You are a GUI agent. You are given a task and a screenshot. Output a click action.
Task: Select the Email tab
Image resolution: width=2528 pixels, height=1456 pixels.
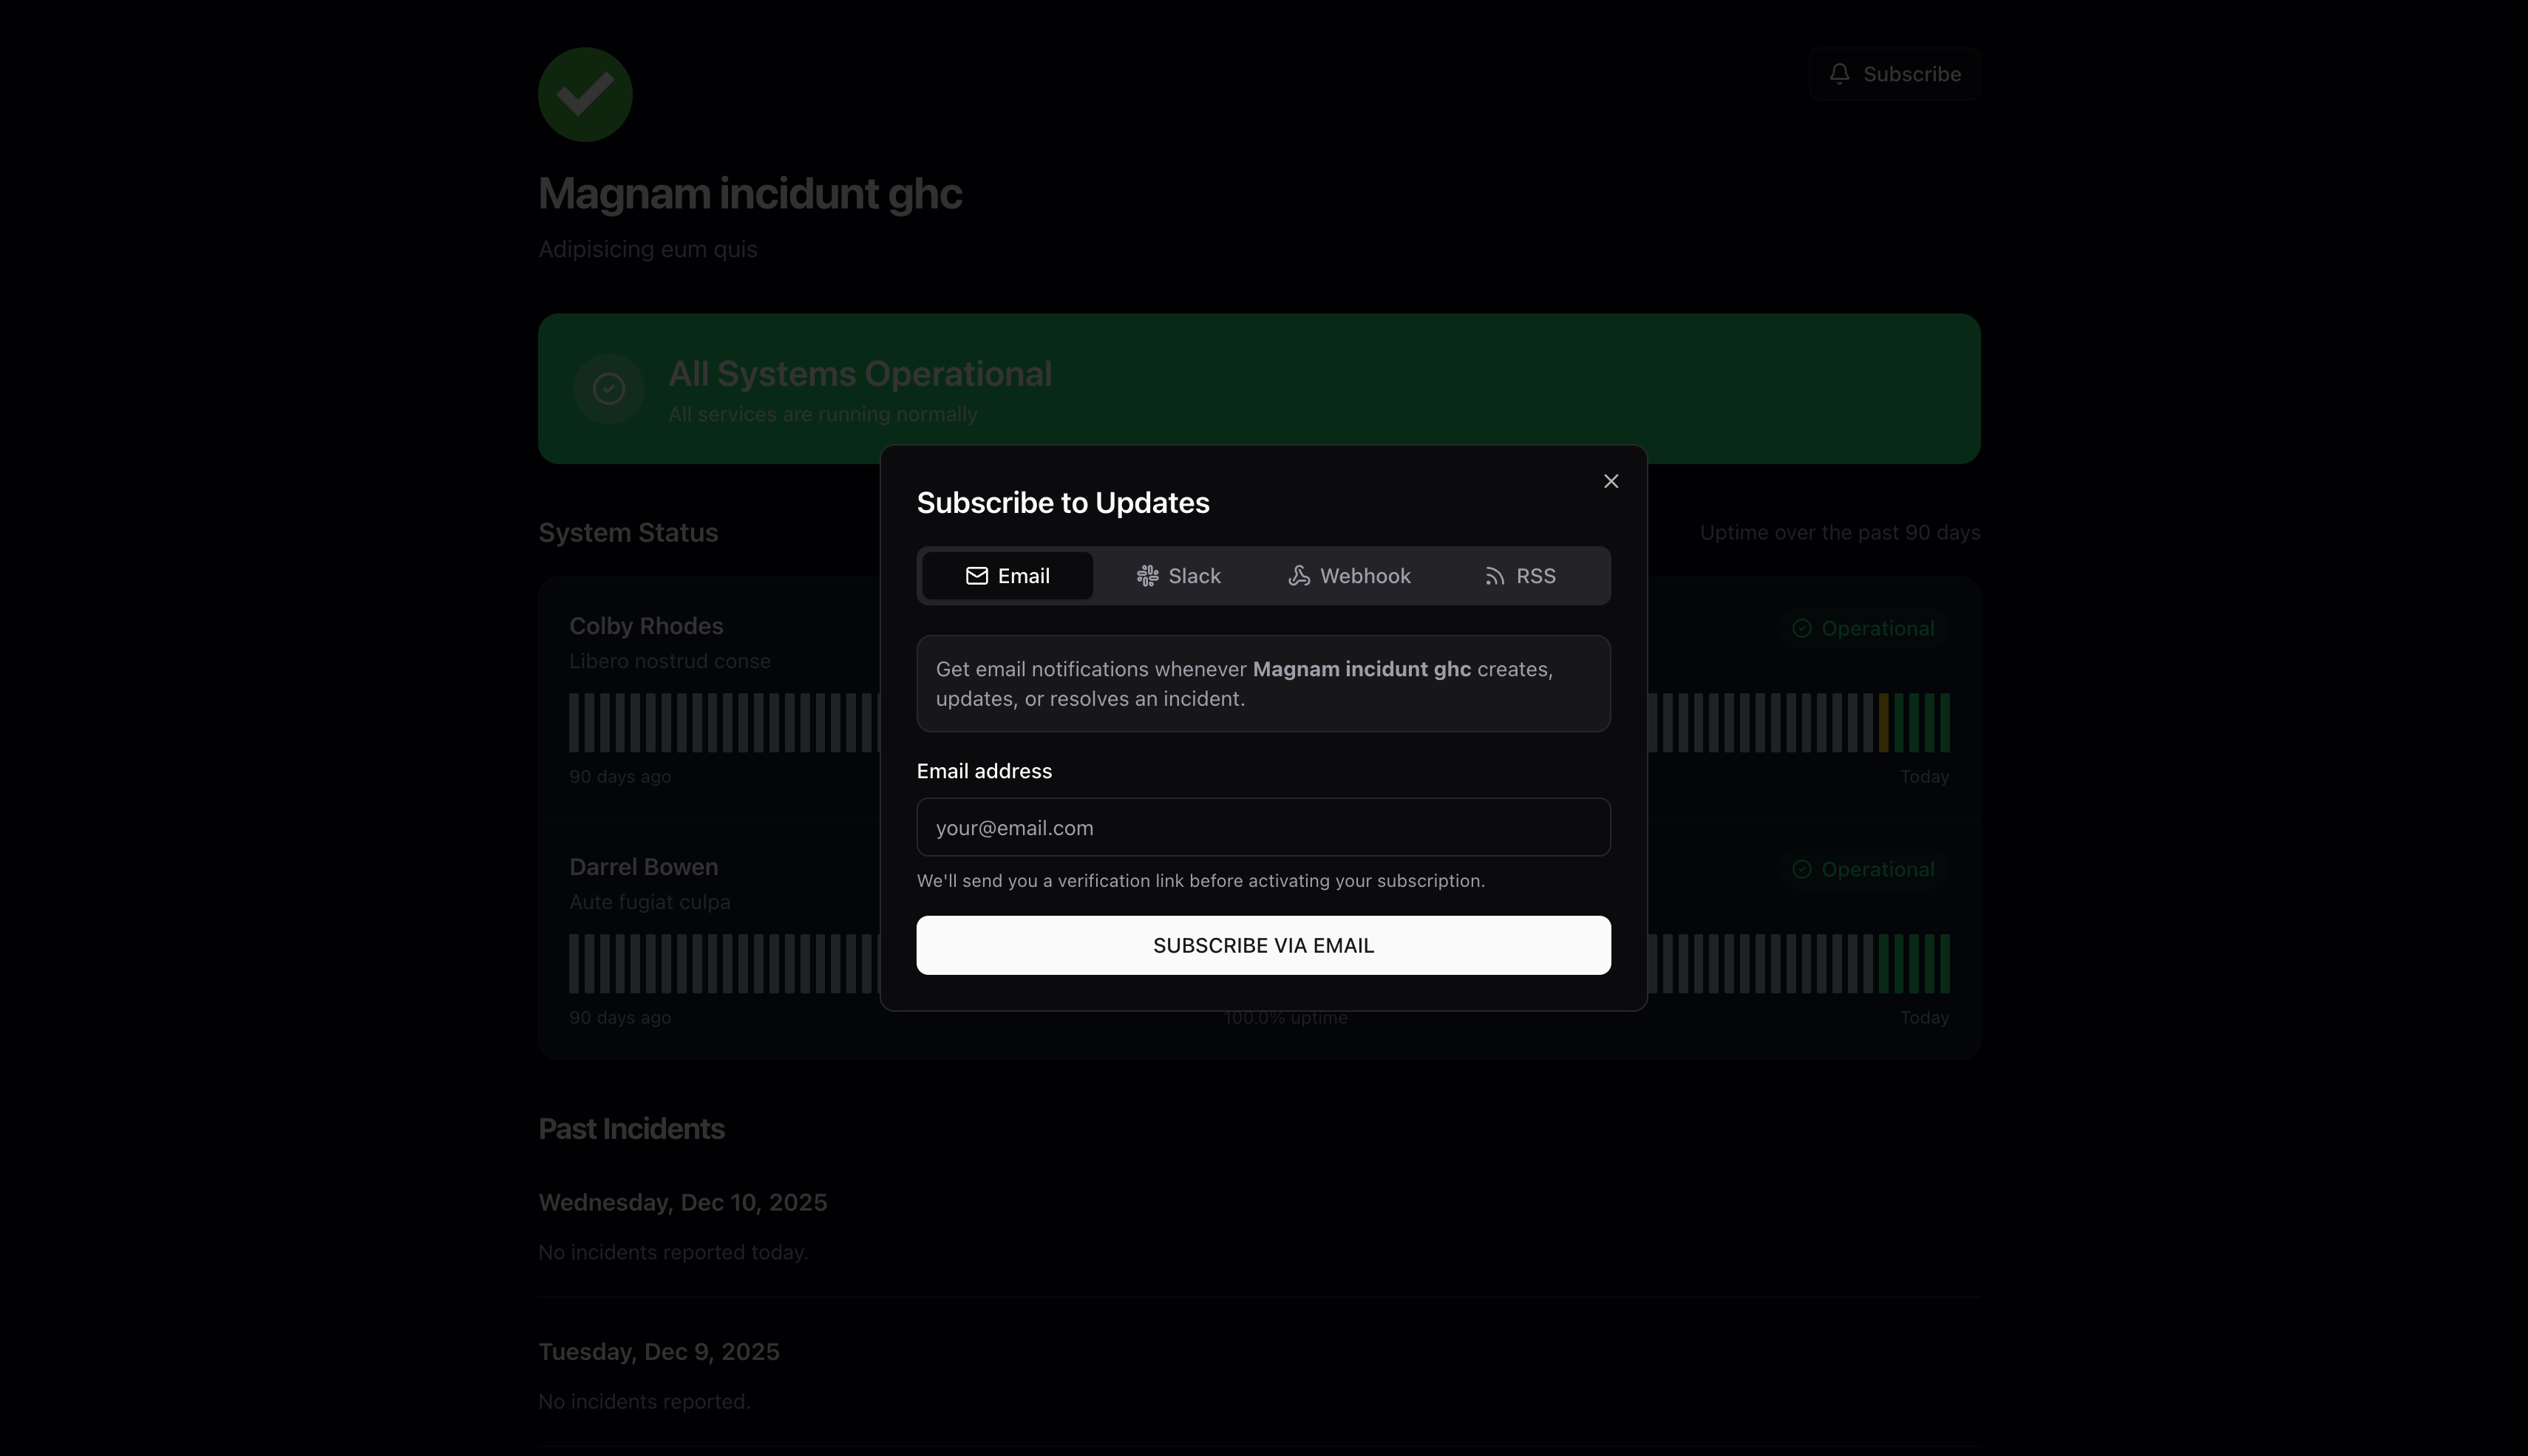point(1007,576)
